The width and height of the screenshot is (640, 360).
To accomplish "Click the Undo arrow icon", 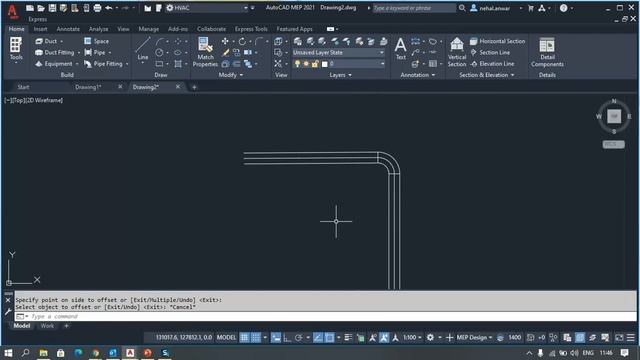I will point(109,8).
